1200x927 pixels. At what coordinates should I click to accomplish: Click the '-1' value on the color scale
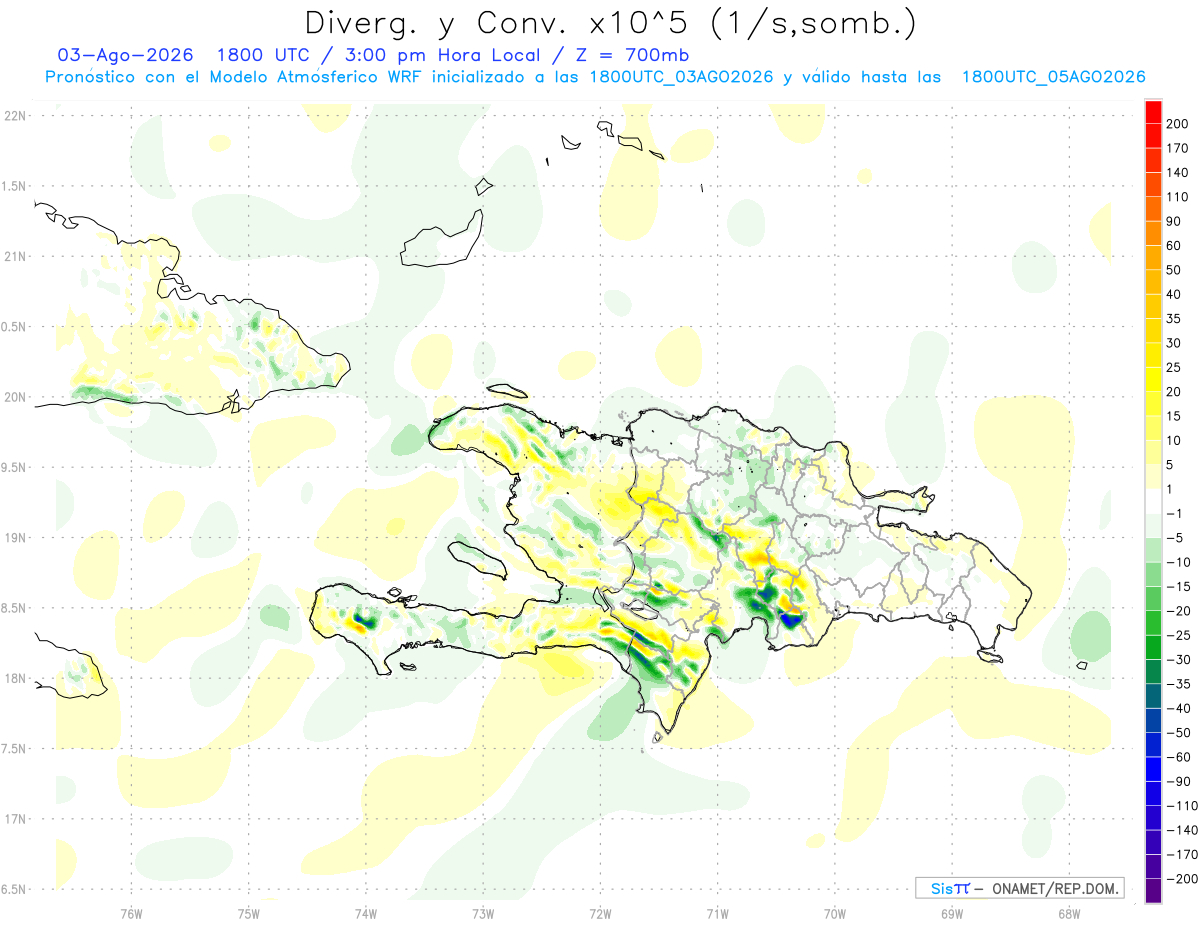coord(1174,514)
